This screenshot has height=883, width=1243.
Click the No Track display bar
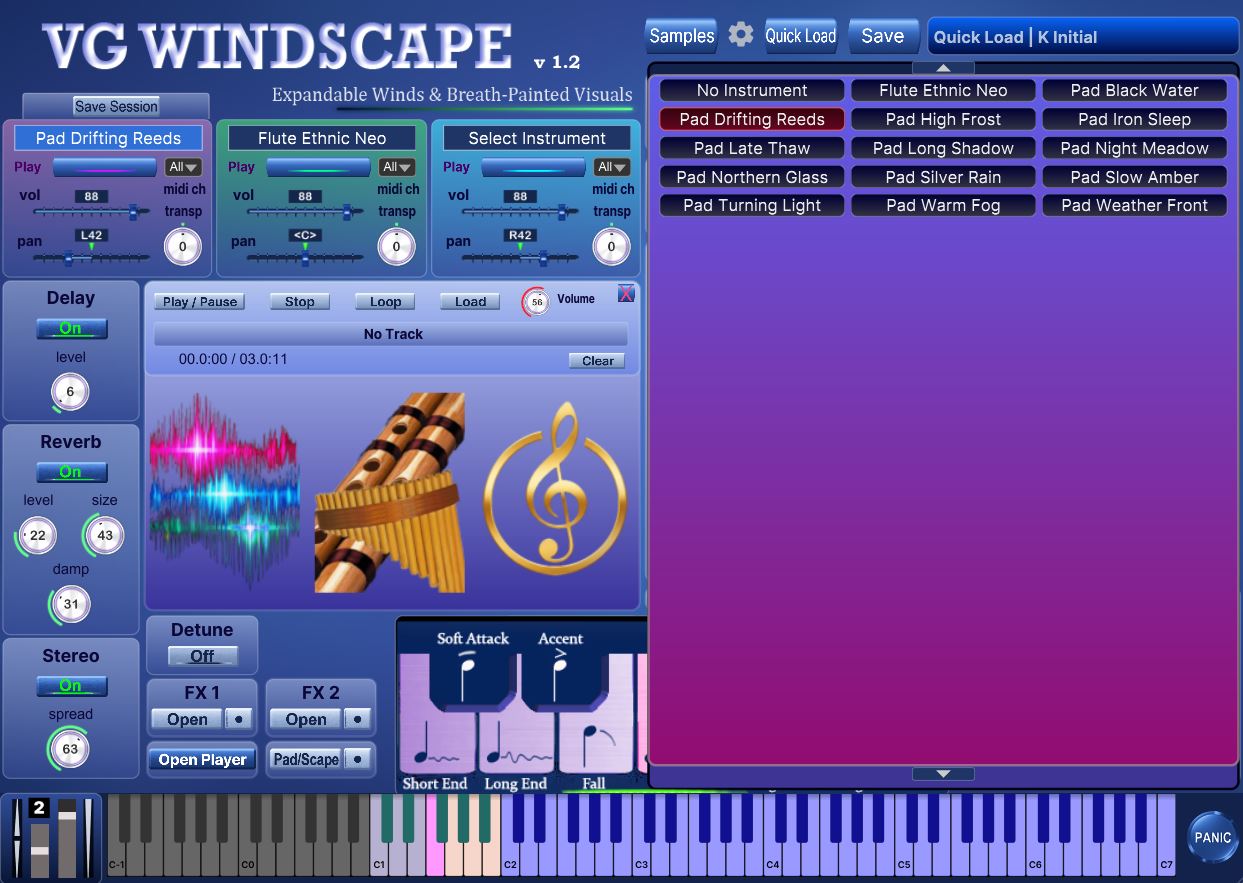click(392, 334)
